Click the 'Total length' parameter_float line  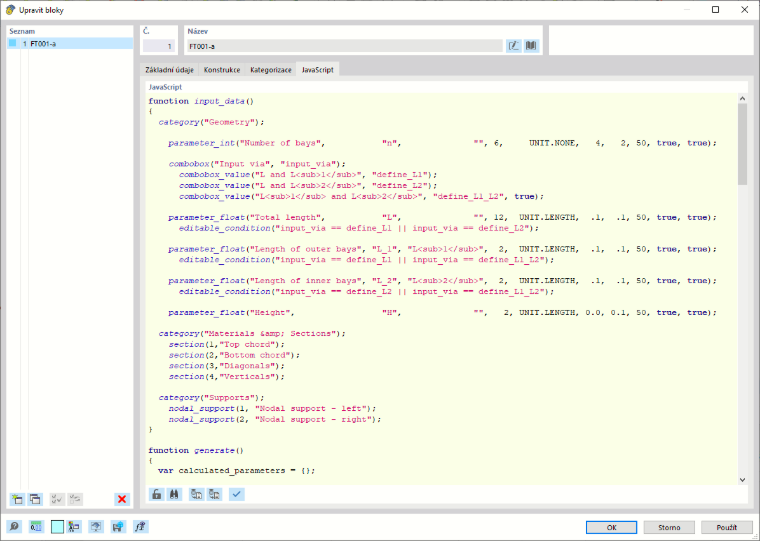(442, 217)
